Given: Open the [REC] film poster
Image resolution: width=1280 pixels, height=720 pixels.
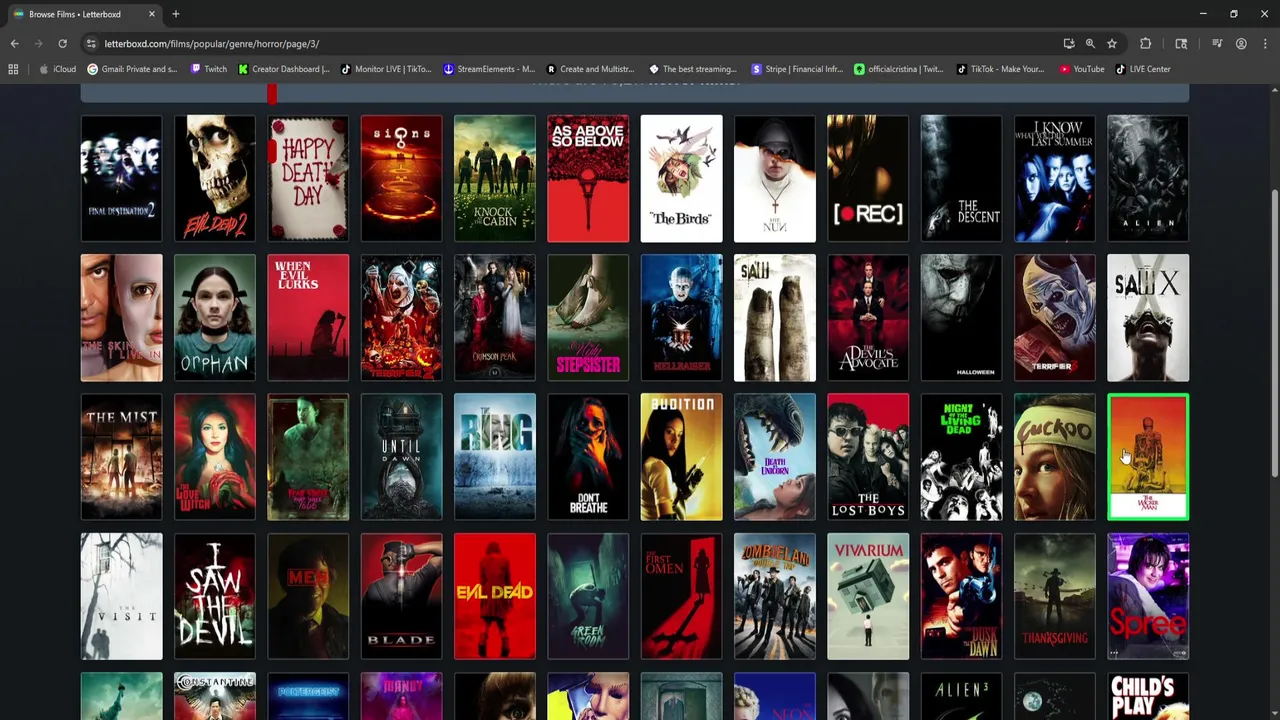Looking at the screenshot, I should (868, 178).
